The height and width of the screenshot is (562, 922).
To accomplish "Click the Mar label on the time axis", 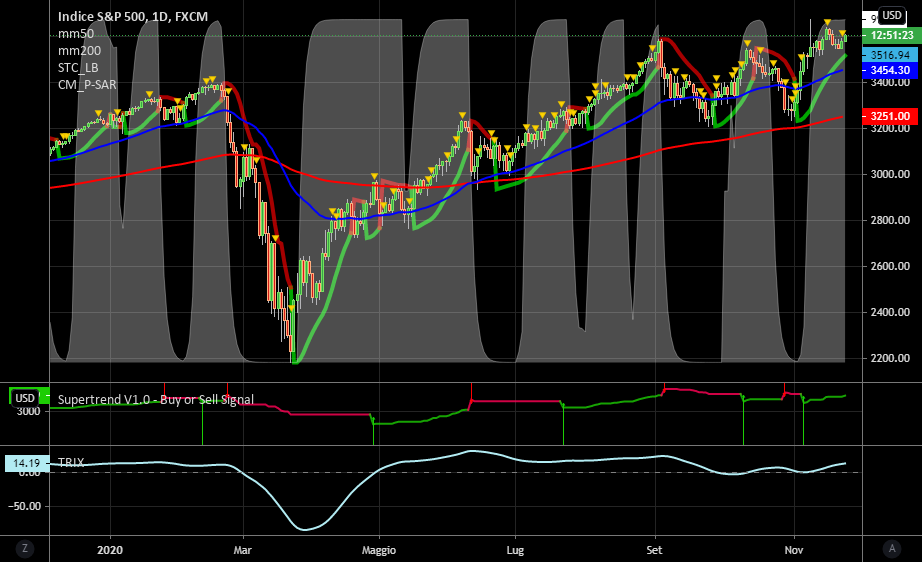I will [242, 550].
